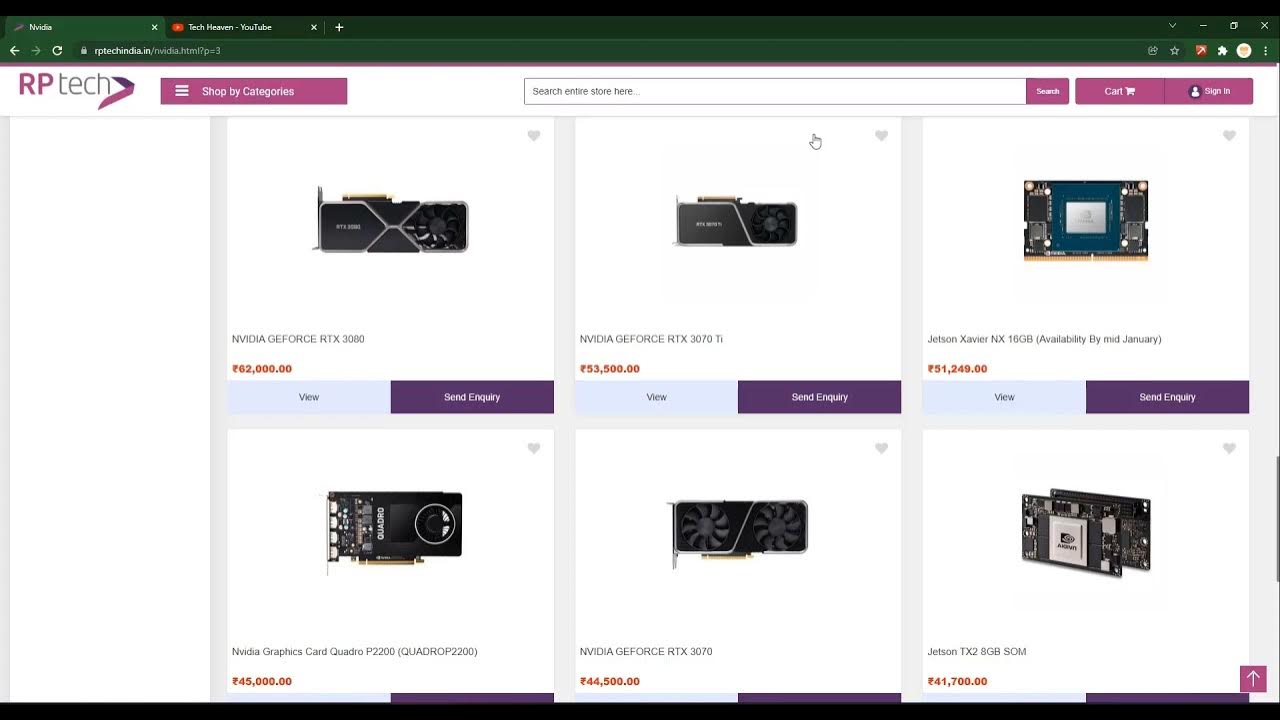Click the browser address bar URL
The height and width of the screenshot is (720, 1280).
(157, 50)
